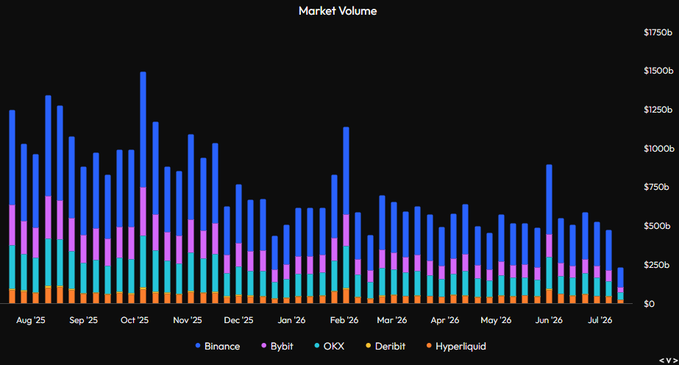Image resolution: width=679 pixels, height=365 pixels.
Task: Click the Oct '25 axis label
Action: point(135,320)
